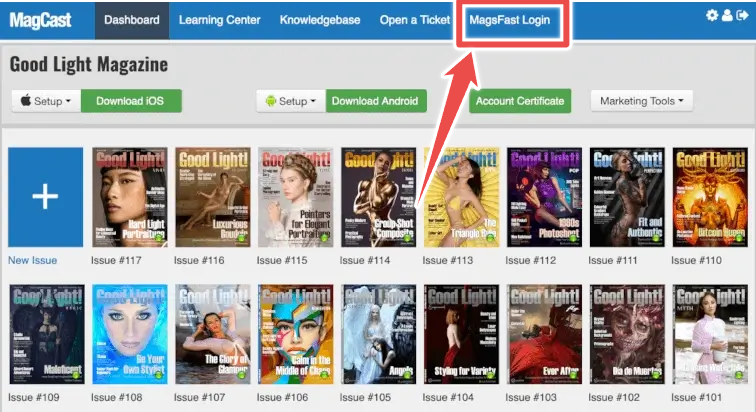Image resolution: width=756 pixels, height=412 pixels.
Task: Click the Issue #112 label
Action: (x=531, y=260)
